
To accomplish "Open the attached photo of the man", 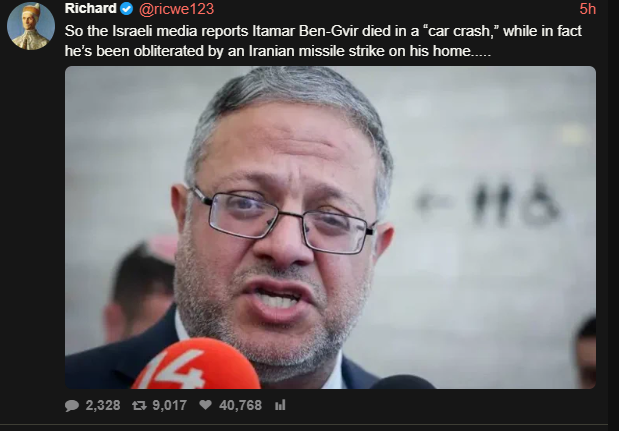I will [330, 227].
